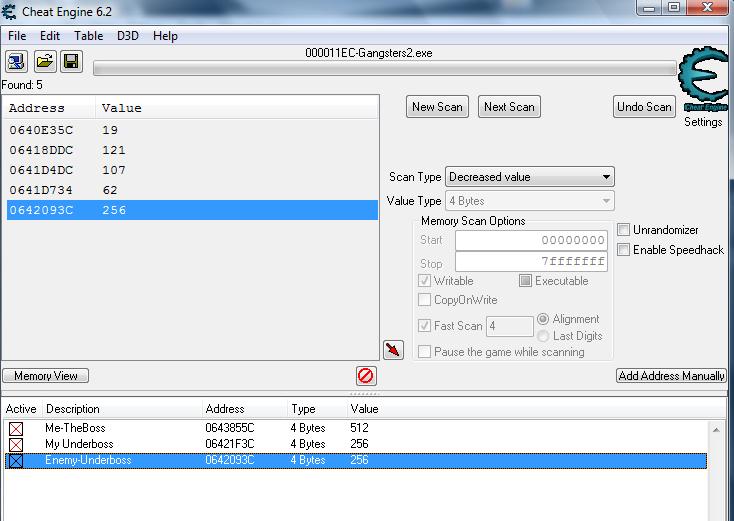The image size is (734, 521).
Task: Open the Help menu
Action: click(x=165, y=36)
